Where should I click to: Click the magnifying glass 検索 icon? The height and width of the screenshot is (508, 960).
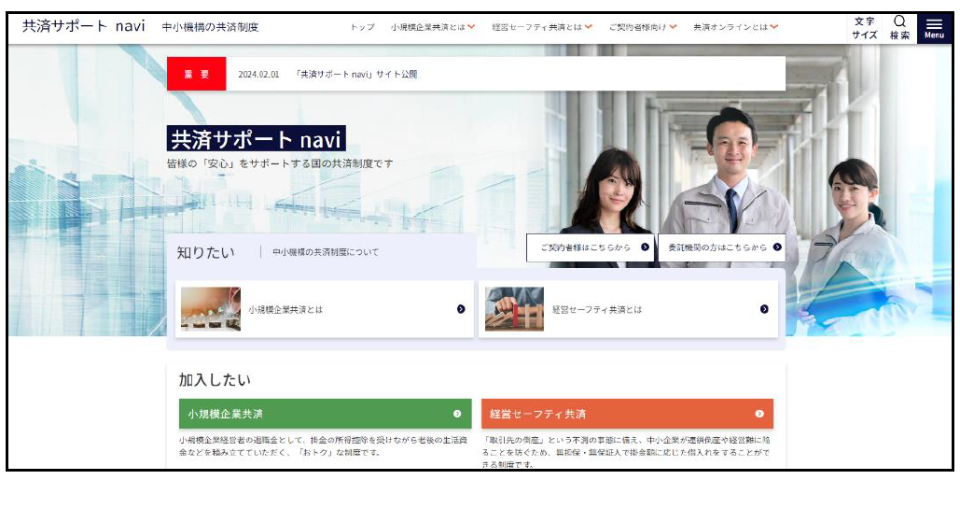pos(899,28)
